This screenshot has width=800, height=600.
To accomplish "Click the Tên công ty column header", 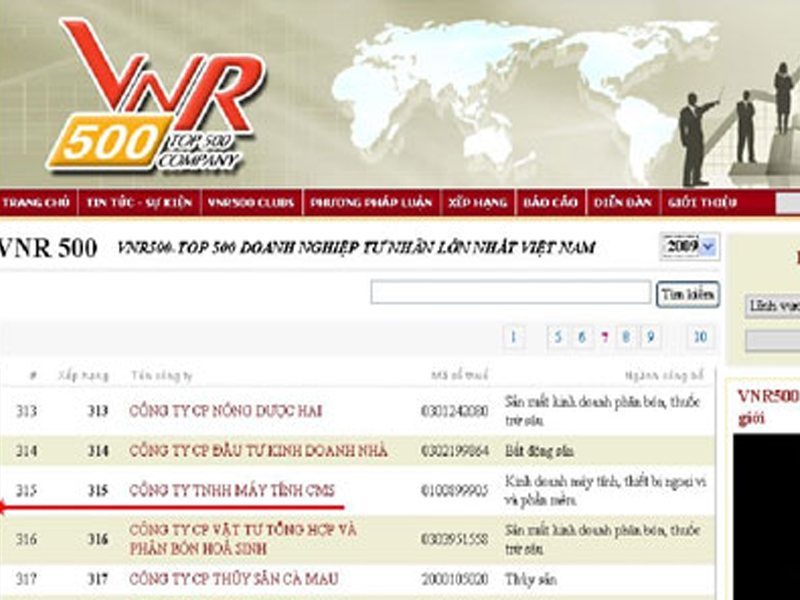I will click(x=161, y=376).
